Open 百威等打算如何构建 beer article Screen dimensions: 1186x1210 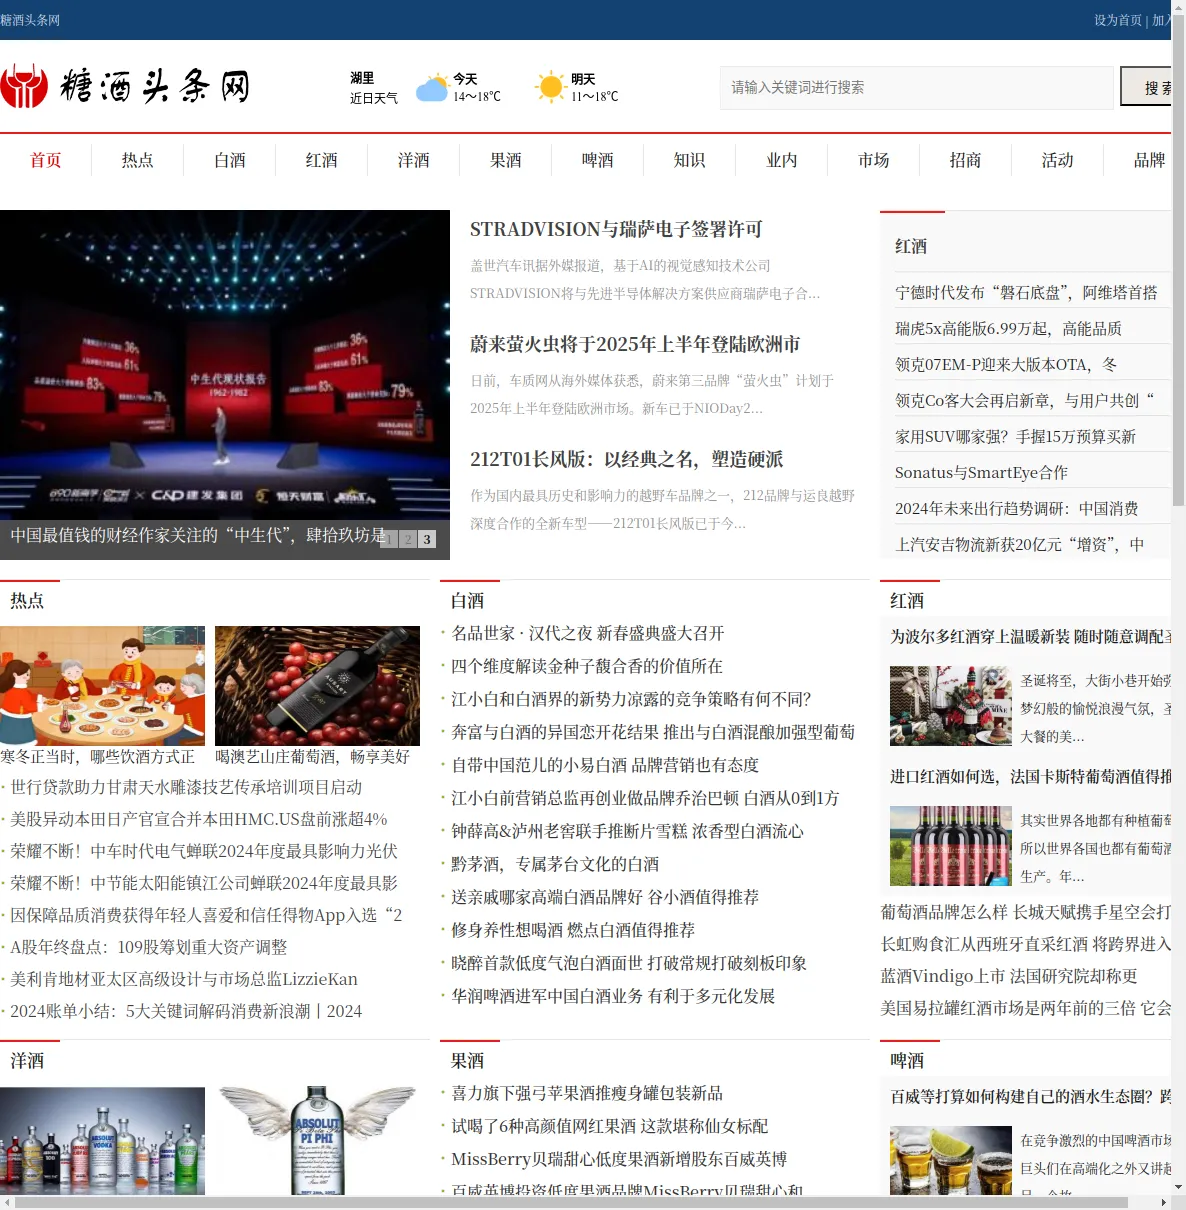click(x=1030, y=1097)
